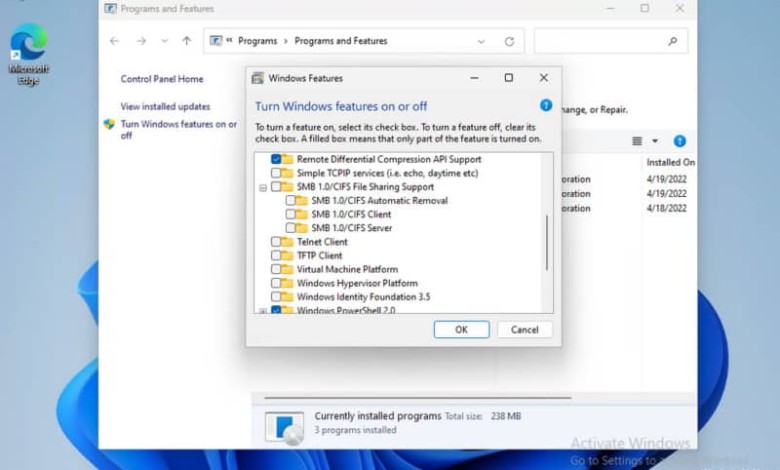The image size is (780, 470).
Task: Open the view options dropdown arrow
Action: (x=655, y=141)
